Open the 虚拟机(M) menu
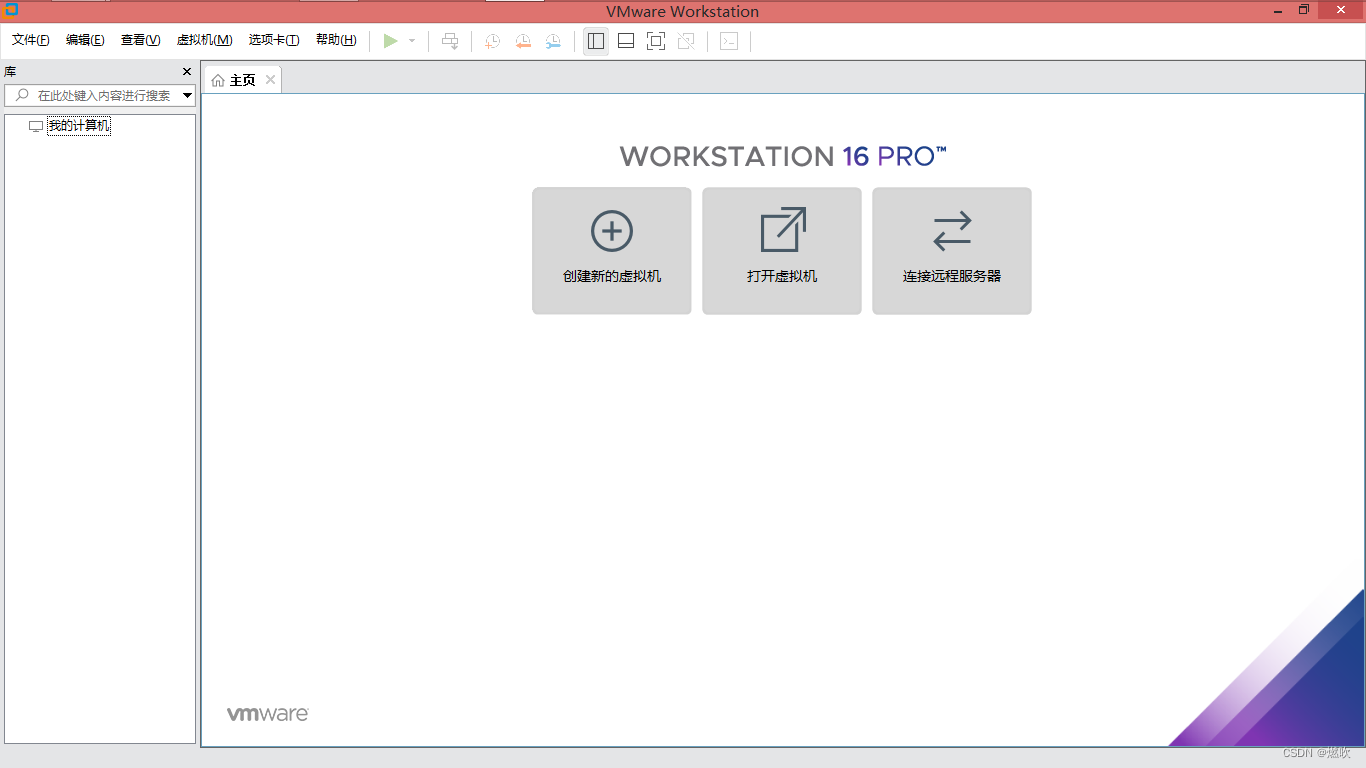The height and width of the screenshot is (768, 1366). [x=204, y=40]
